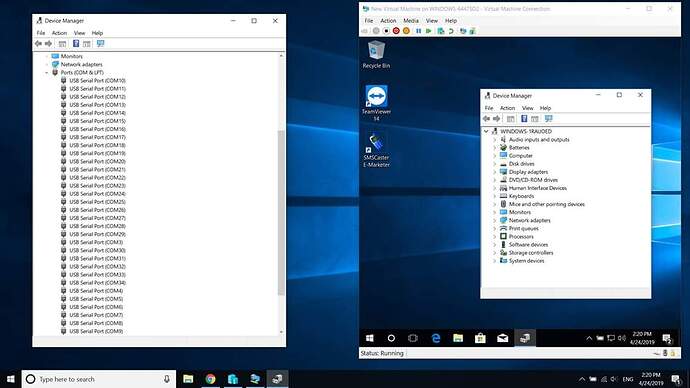
Task: Open Microsoft Edge from the VM taskbar
Action: [436, 338]
